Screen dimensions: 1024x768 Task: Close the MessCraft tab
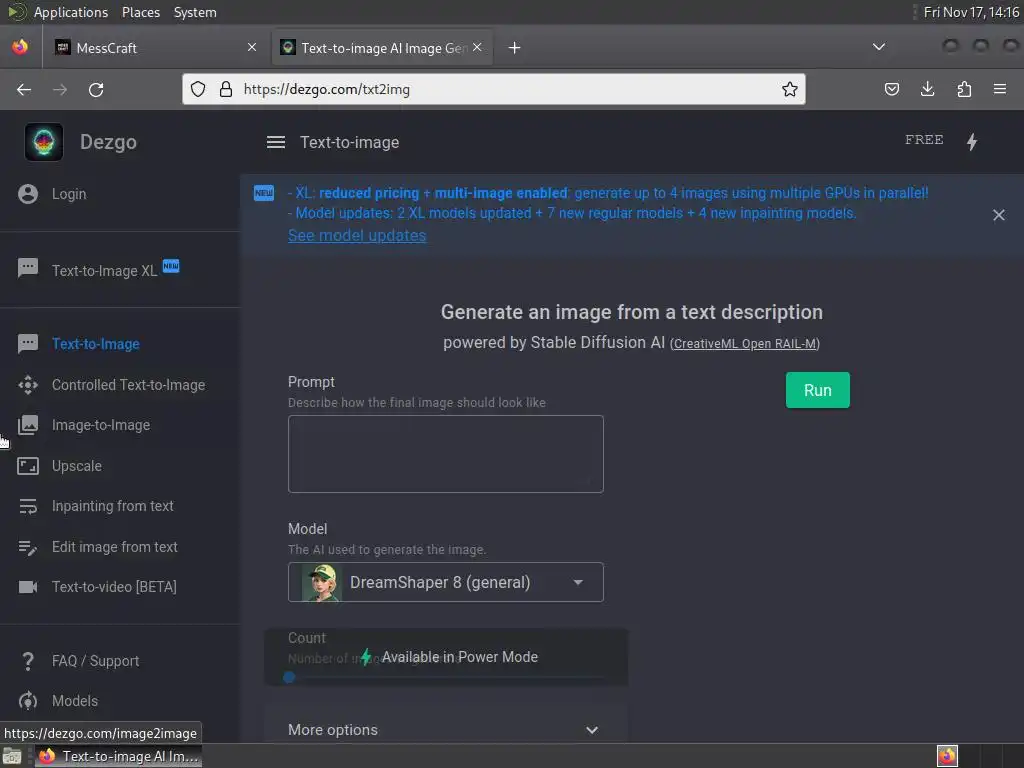pos(252,47)
